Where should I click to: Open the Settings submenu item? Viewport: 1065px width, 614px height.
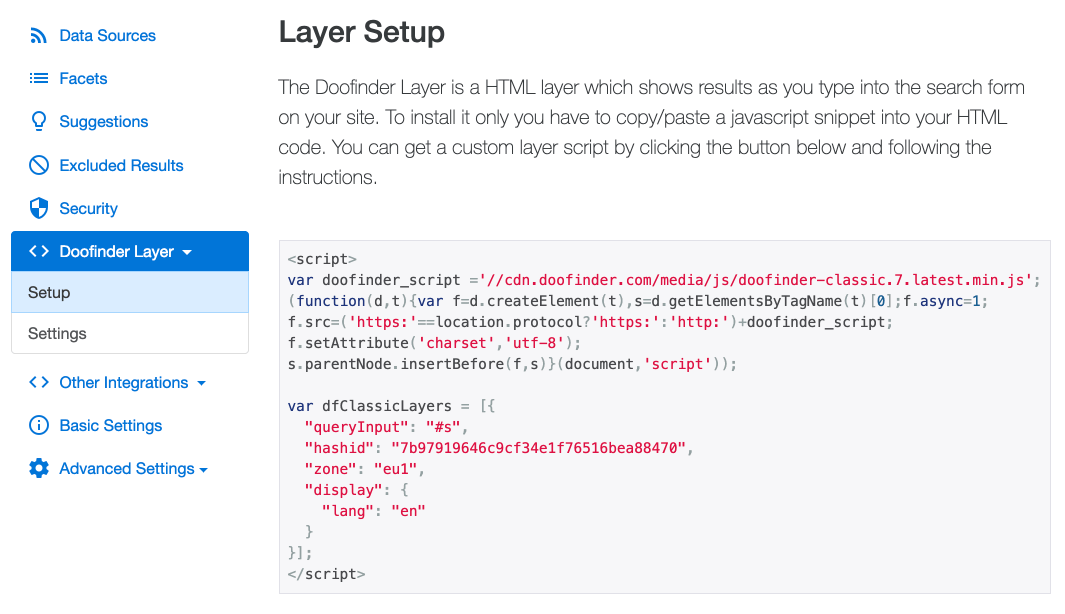pyautogui.click(x=57, y=334)
